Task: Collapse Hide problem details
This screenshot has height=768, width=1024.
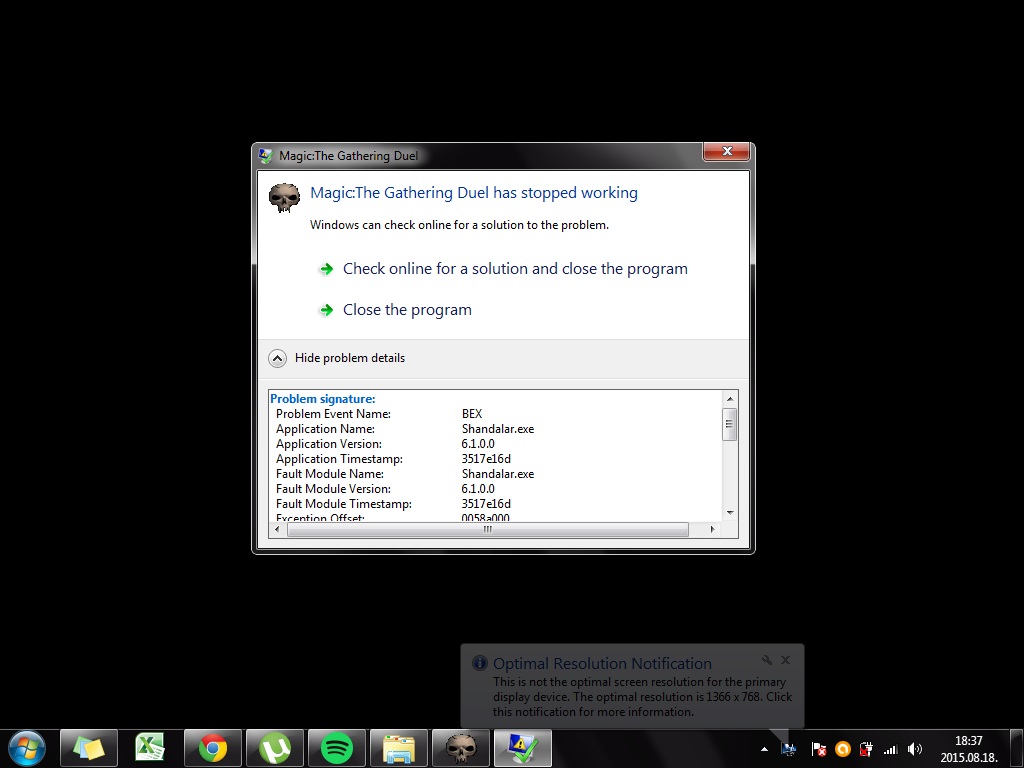Action: (337, 358)
